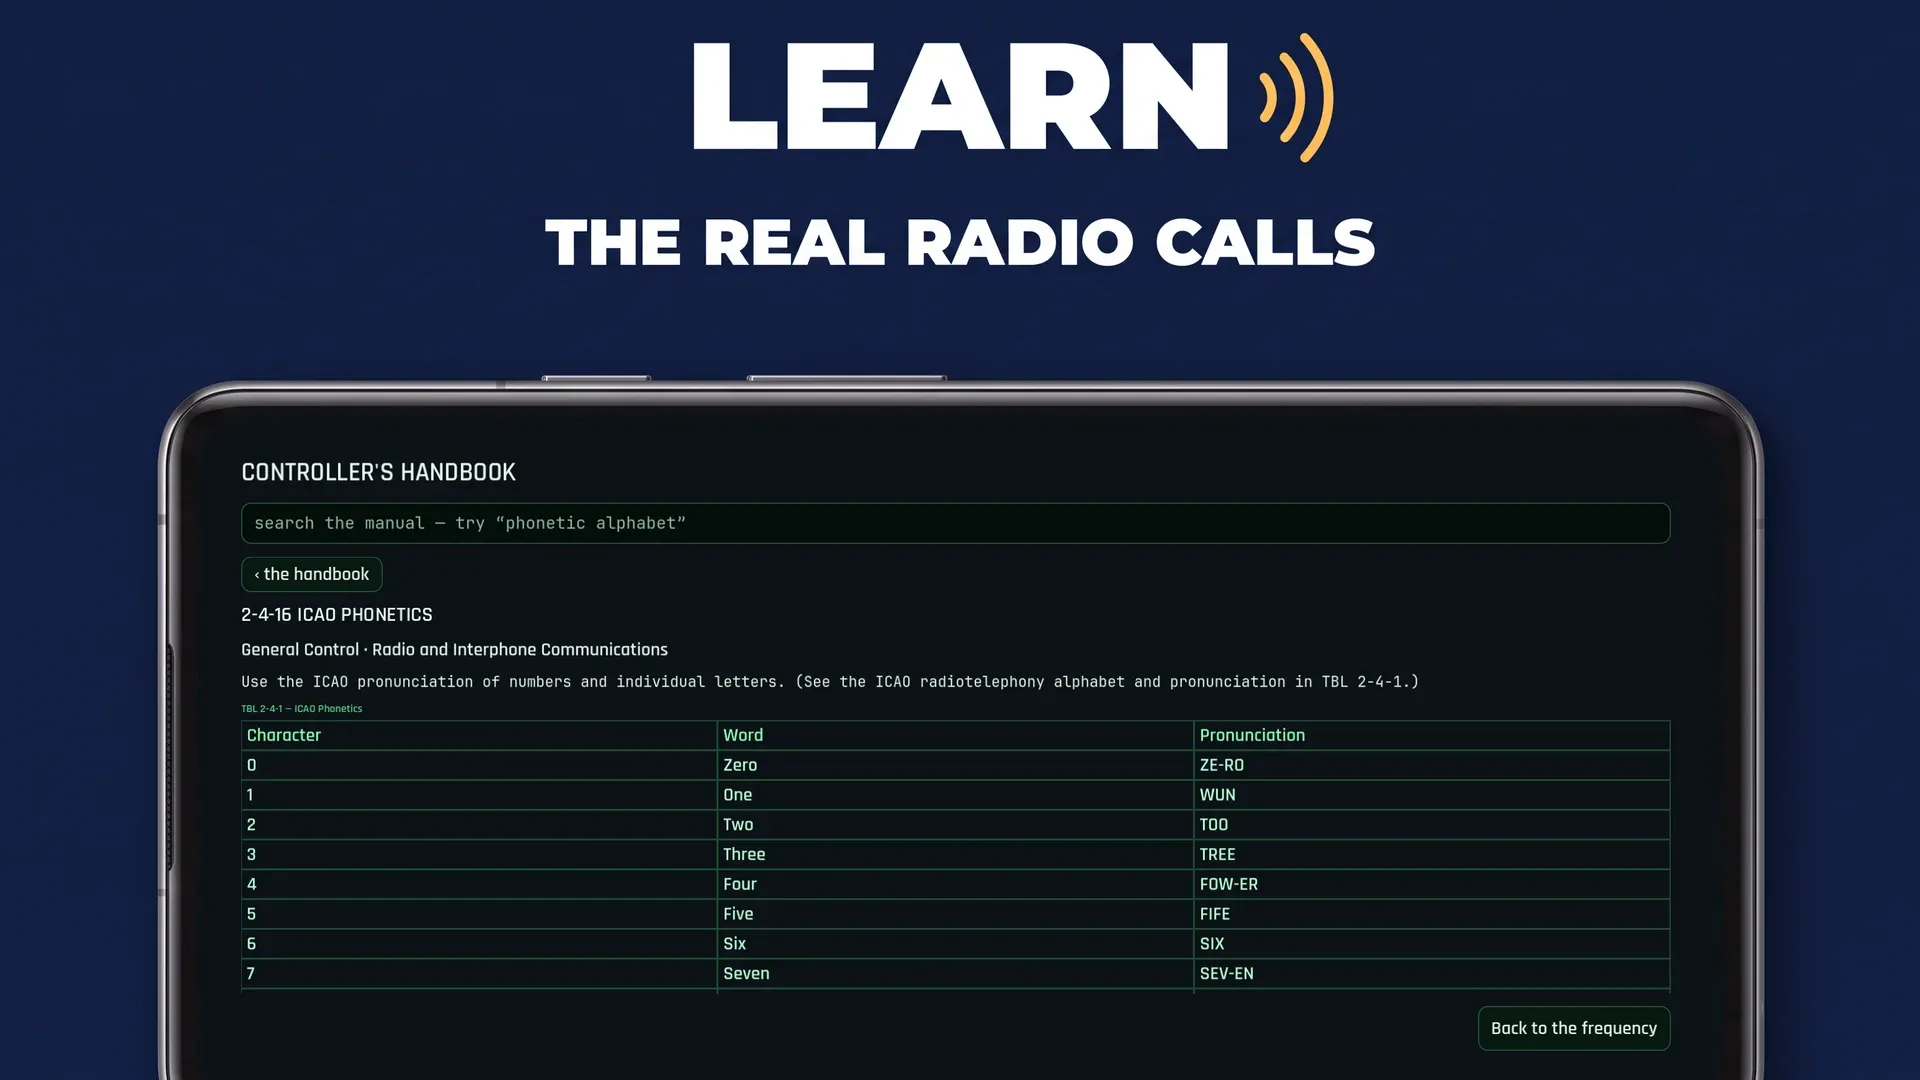Click 'Back to the frequency' button
Screen dimensions: 1920x1080
[1573, 1028]
